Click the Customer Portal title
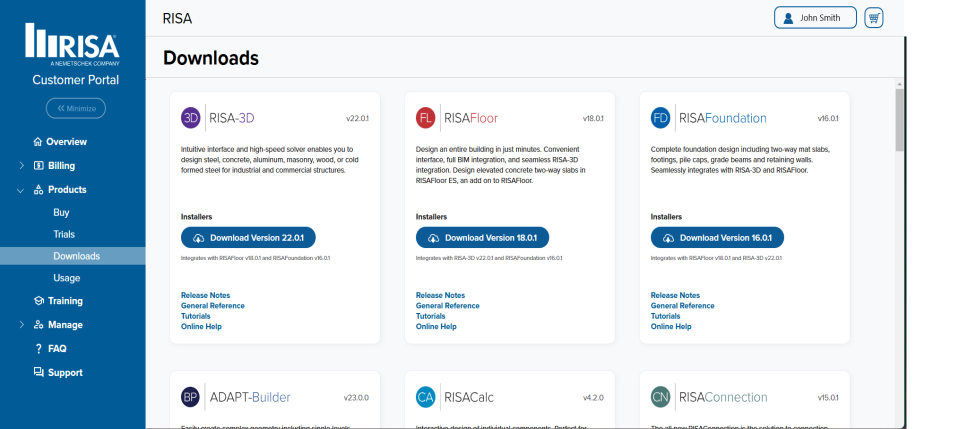Viewport: 968px width, 429px height. click(x=76, y=80)
